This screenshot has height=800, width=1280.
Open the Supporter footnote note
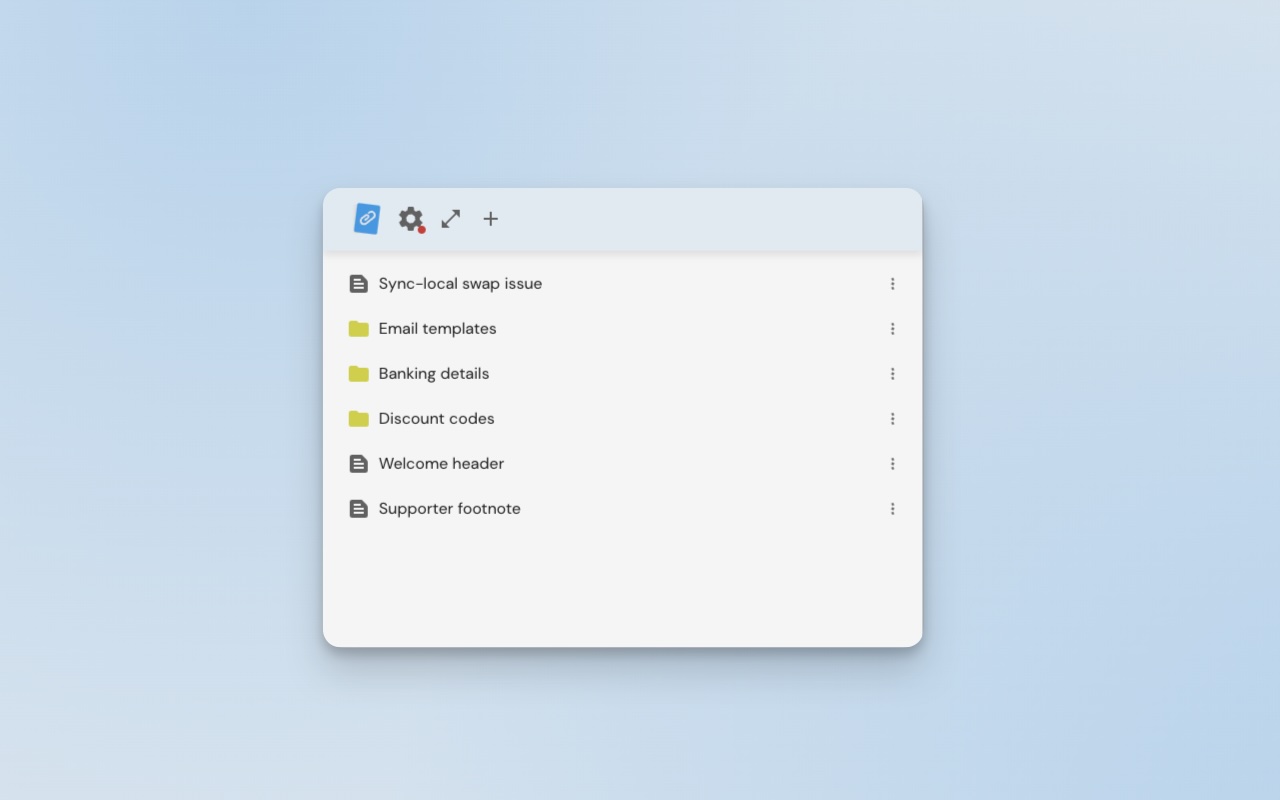(449, 508)
